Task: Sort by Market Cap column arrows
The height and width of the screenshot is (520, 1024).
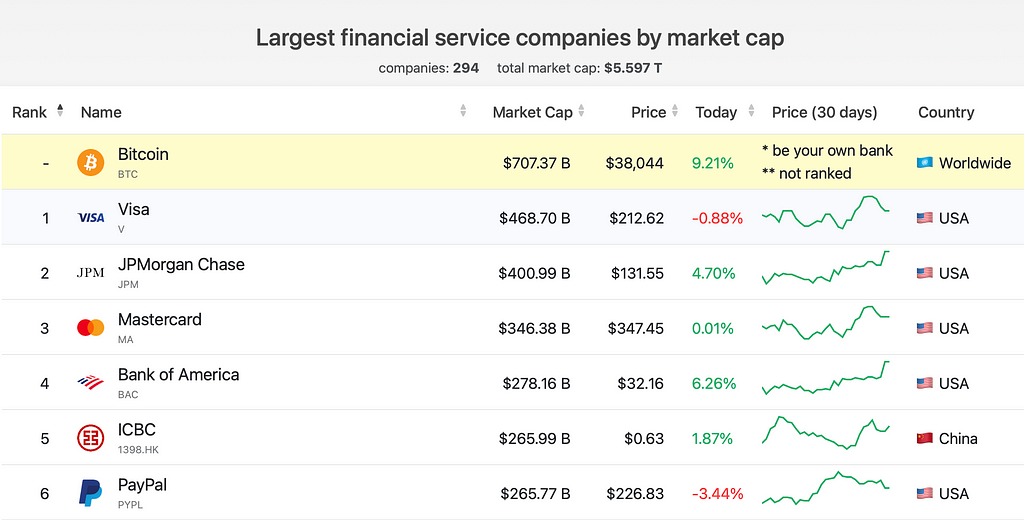Action: (581, 111)
